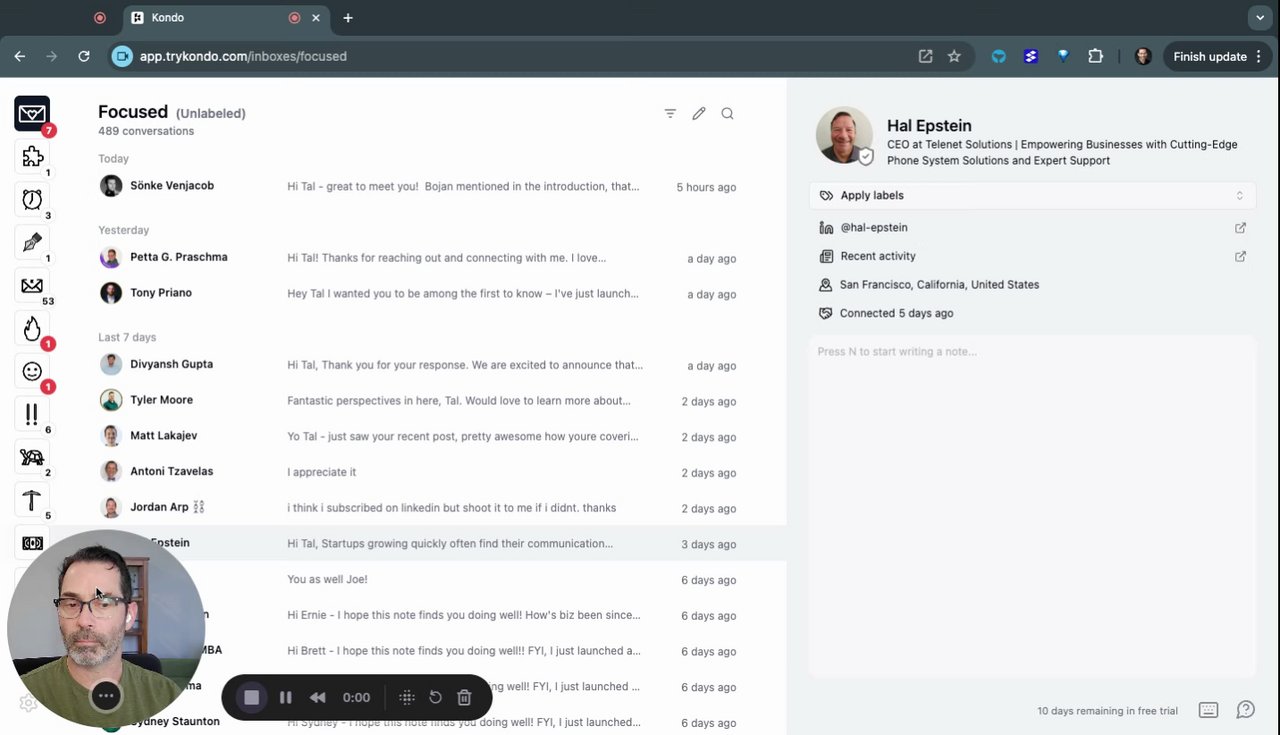This screenshot has height=735, width=1280.
Task: Open Divyansh Gupta's conversation
Action: click(x=418, y=365)
